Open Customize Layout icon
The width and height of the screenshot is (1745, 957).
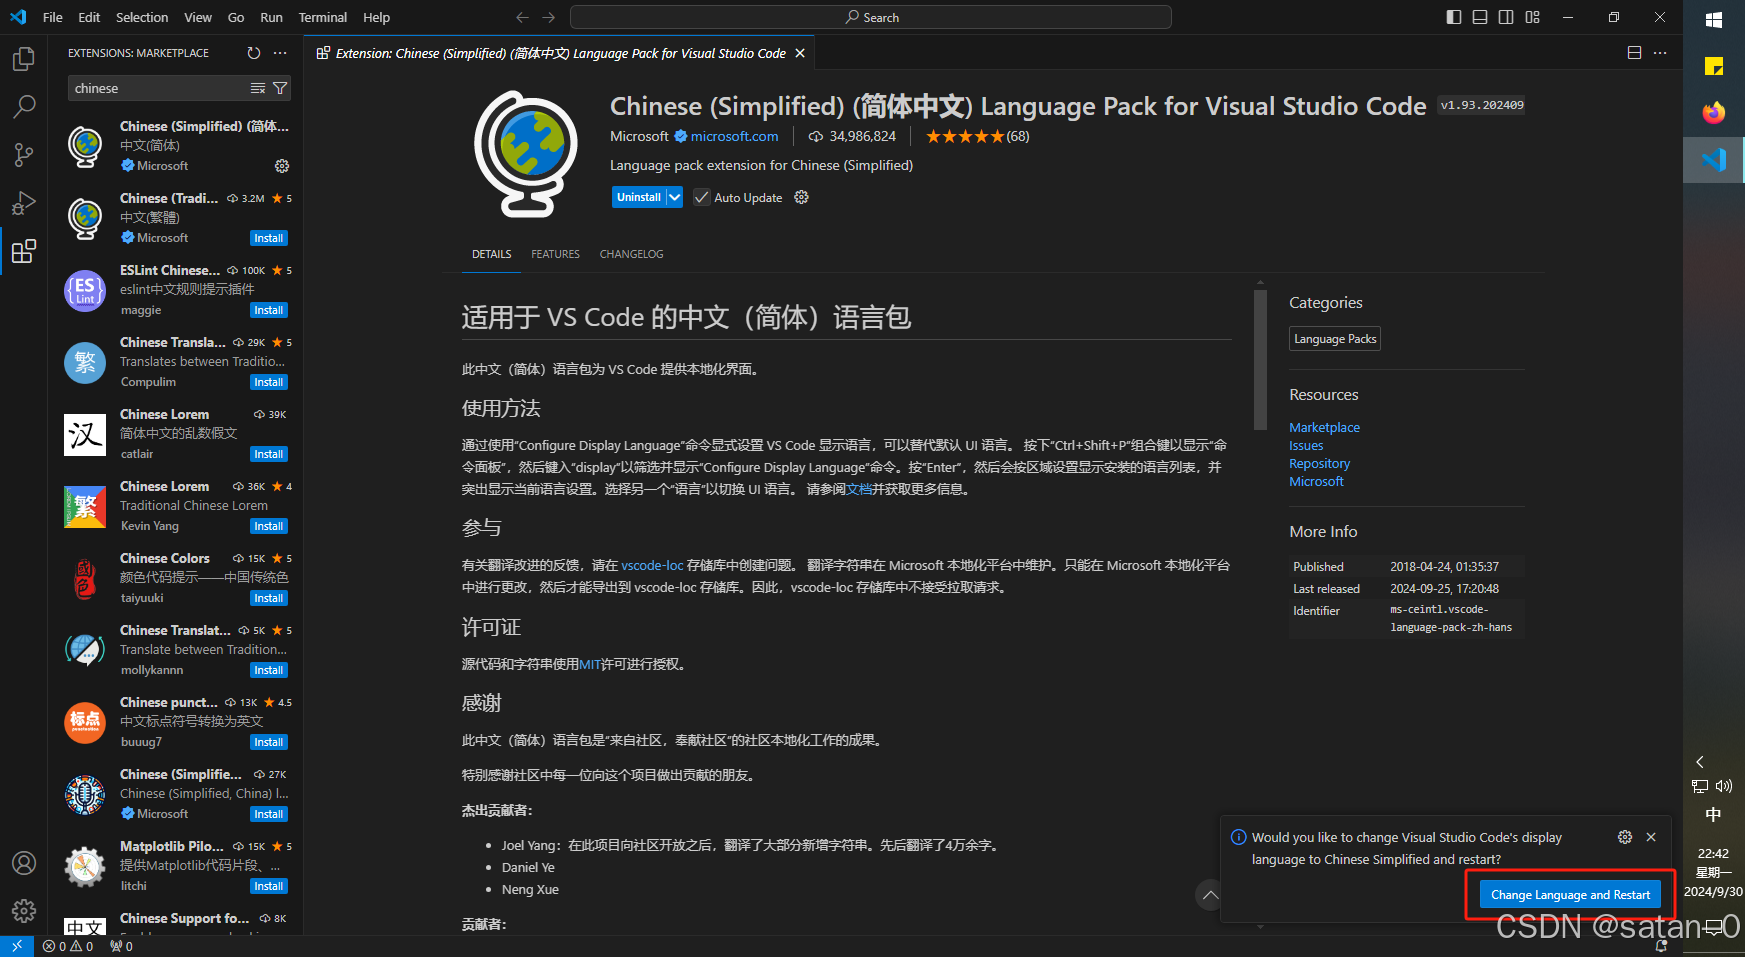click(1533, 17)
